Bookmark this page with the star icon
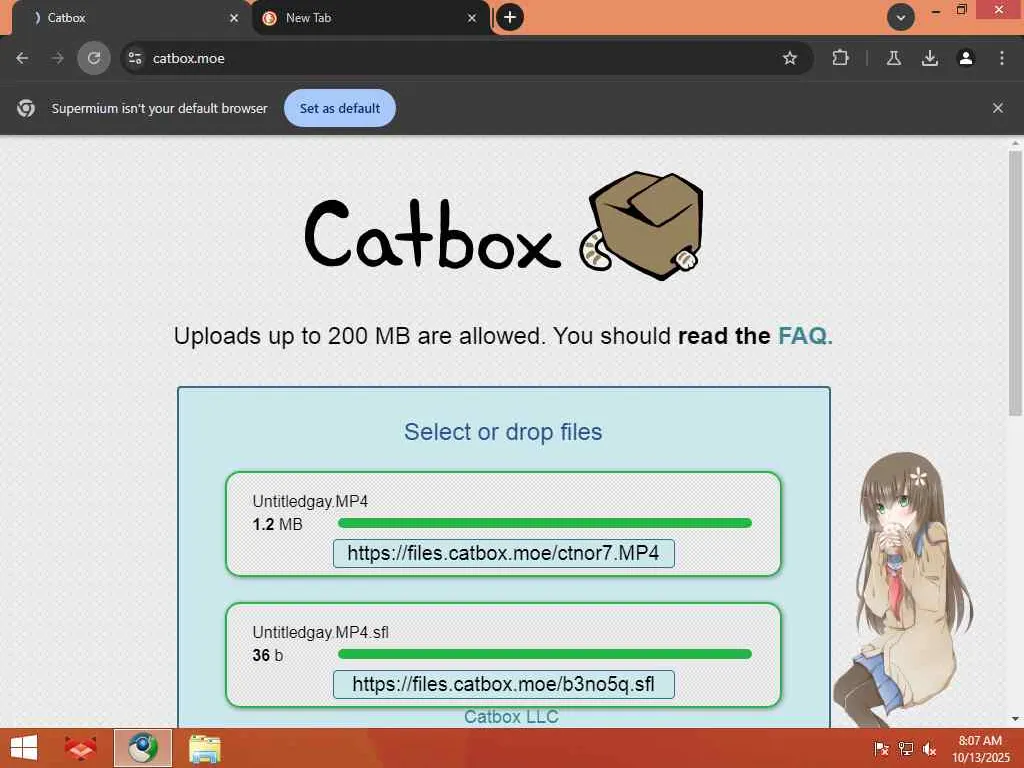 point(790,58)
